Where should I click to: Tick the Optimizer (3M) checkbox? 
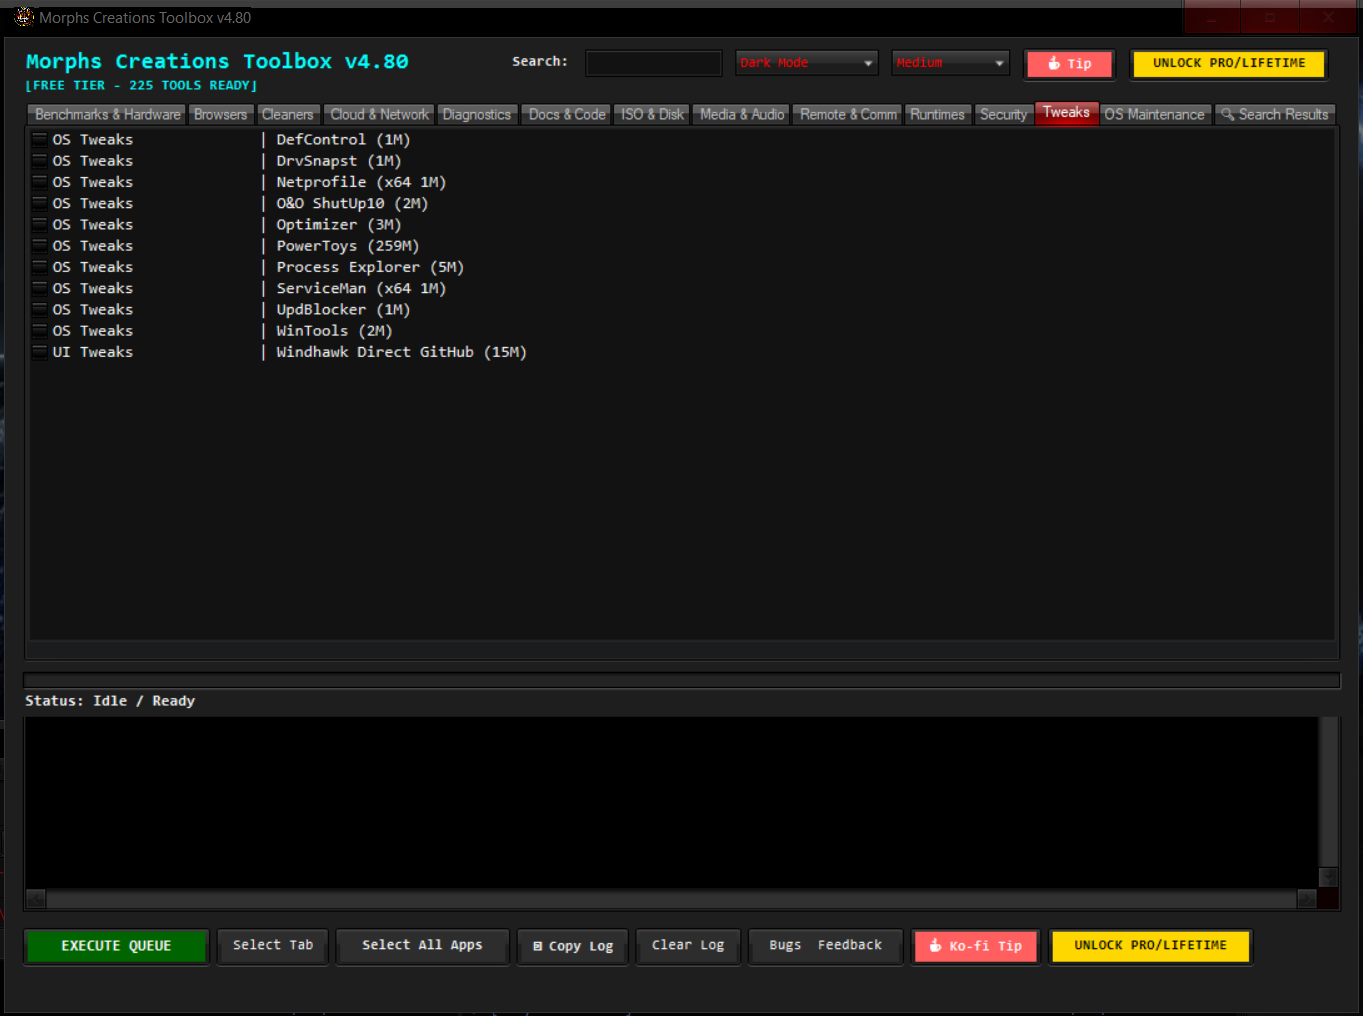click(40, 225)
